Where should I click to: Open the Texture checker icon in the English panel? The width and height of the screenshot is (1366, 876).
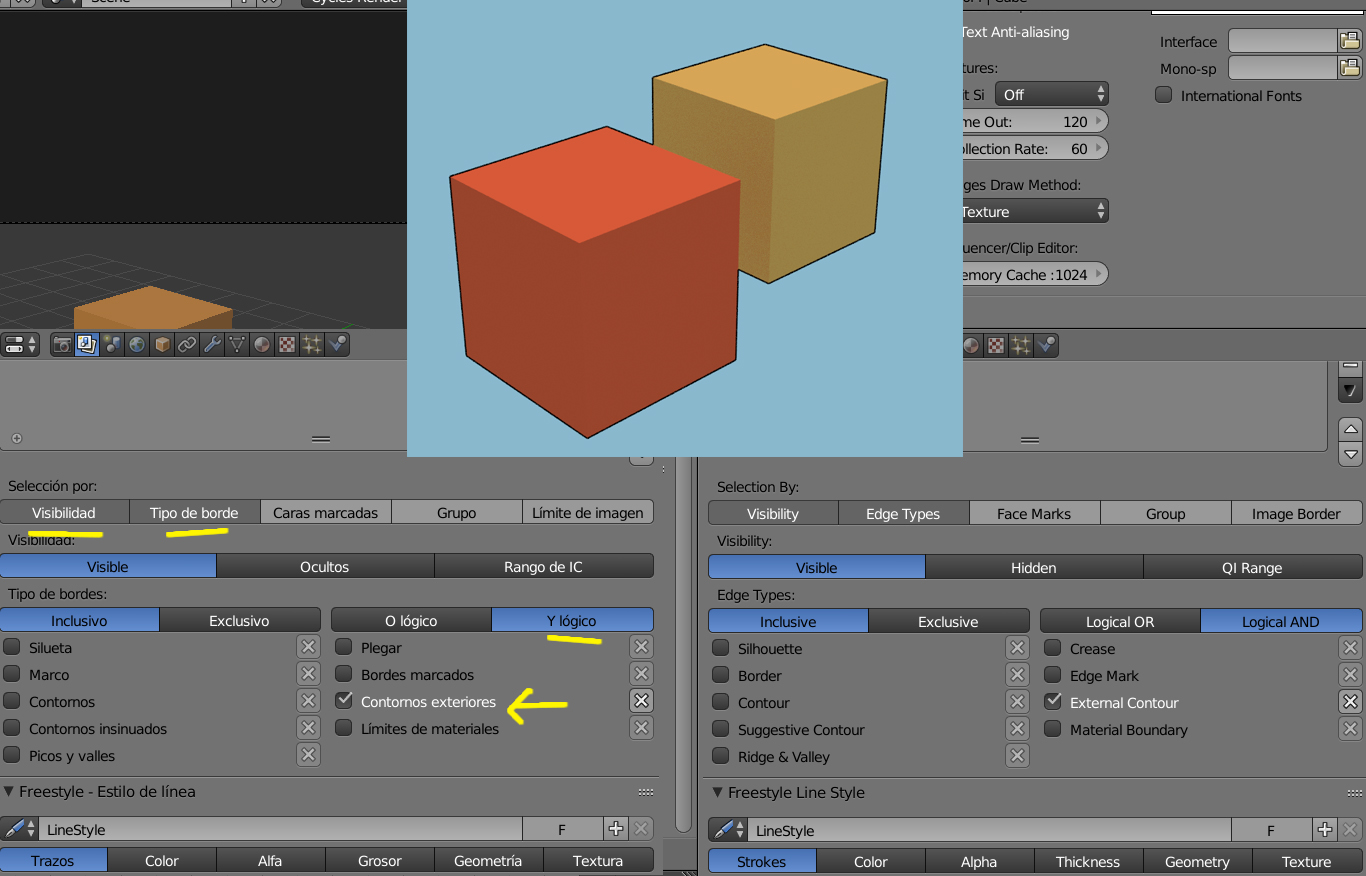tap(996, 346)
